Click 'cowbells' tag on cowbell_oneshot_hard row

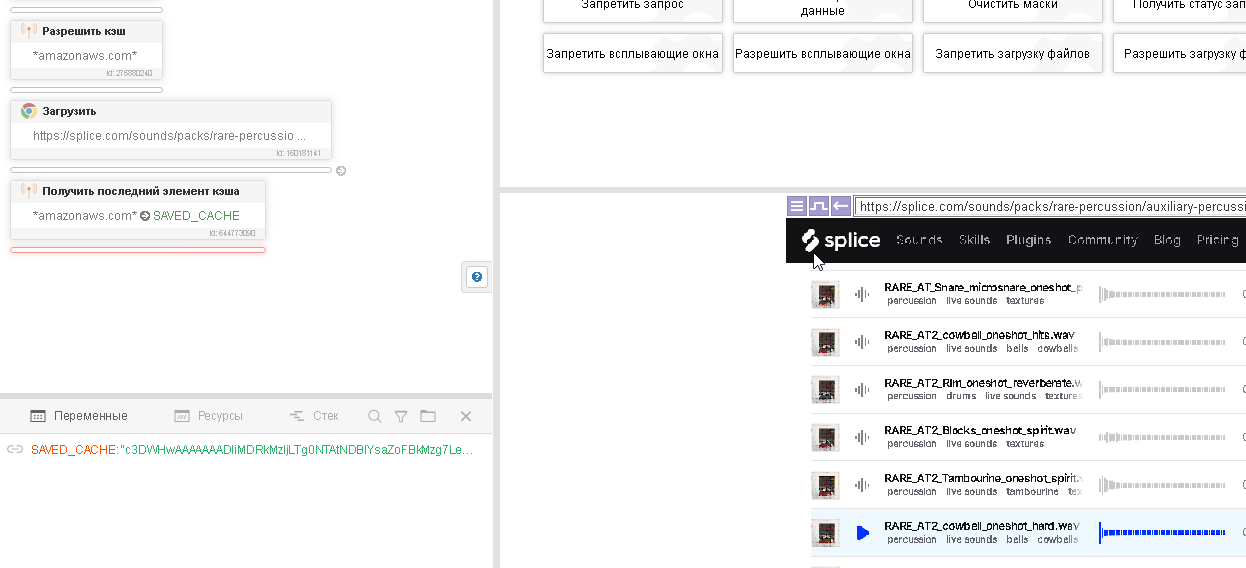(1057, 540)
